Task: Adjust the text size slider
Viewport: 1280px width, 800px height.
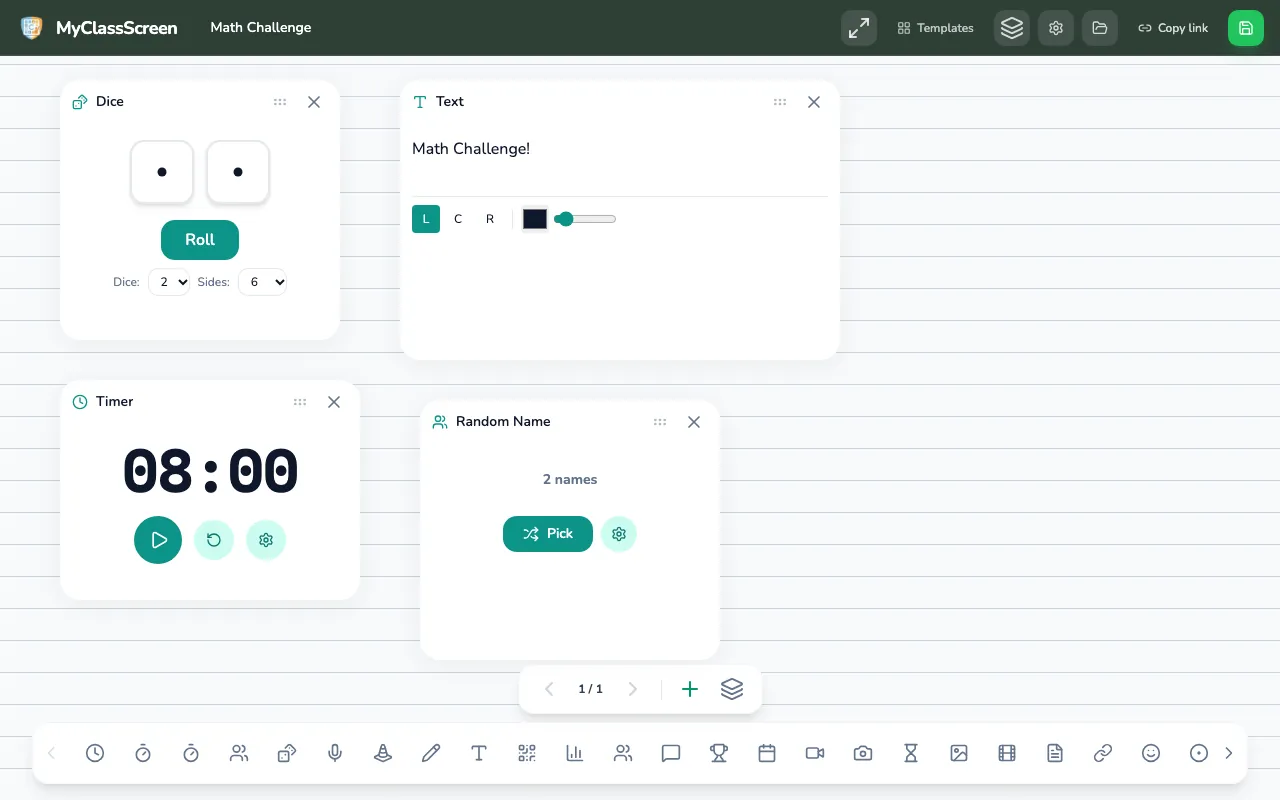Action: click(x=585, y=219)
